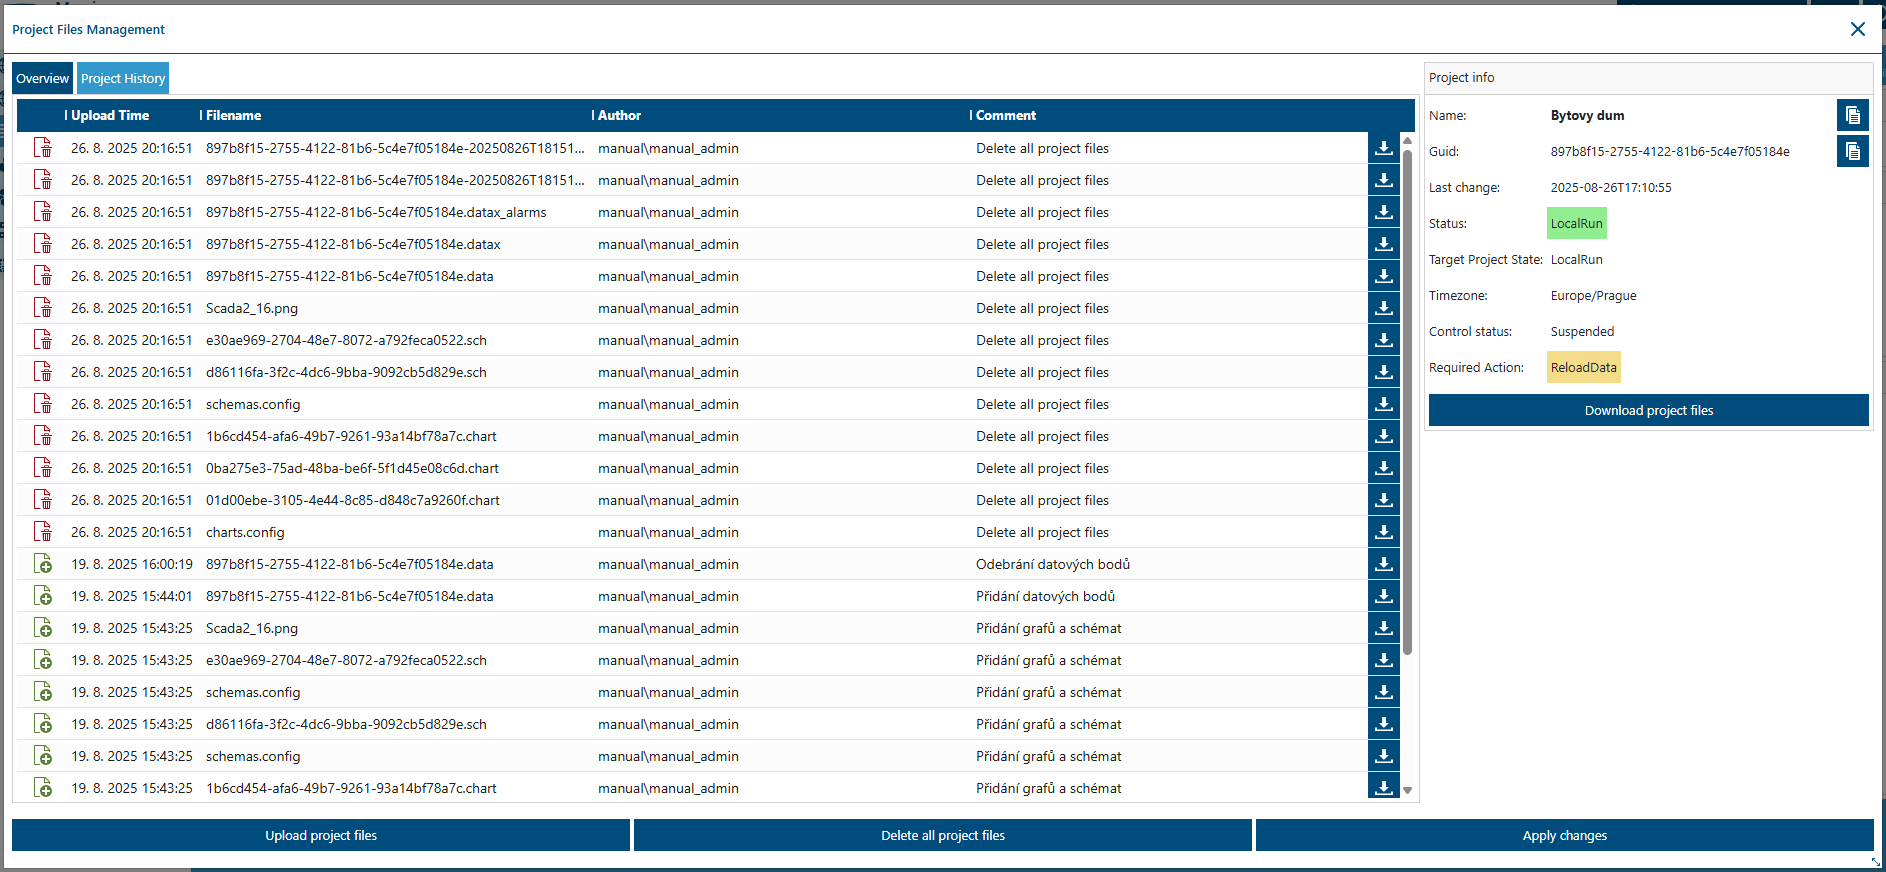Sort by Filename column header
This screenshot has width=1886, height=872.
233,115
